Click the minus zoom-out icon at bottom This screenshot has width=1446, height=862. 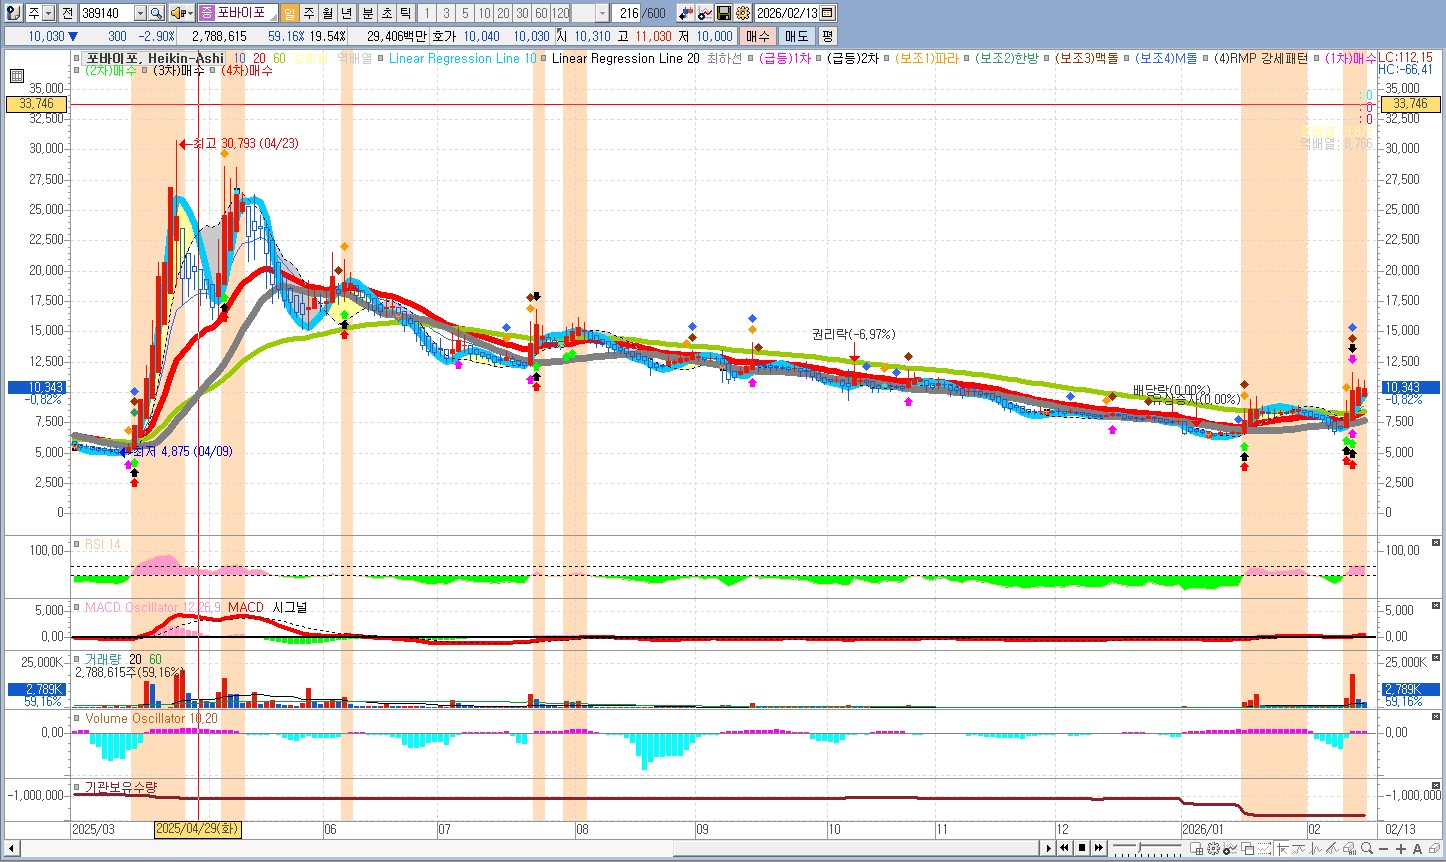(1384, 848)
